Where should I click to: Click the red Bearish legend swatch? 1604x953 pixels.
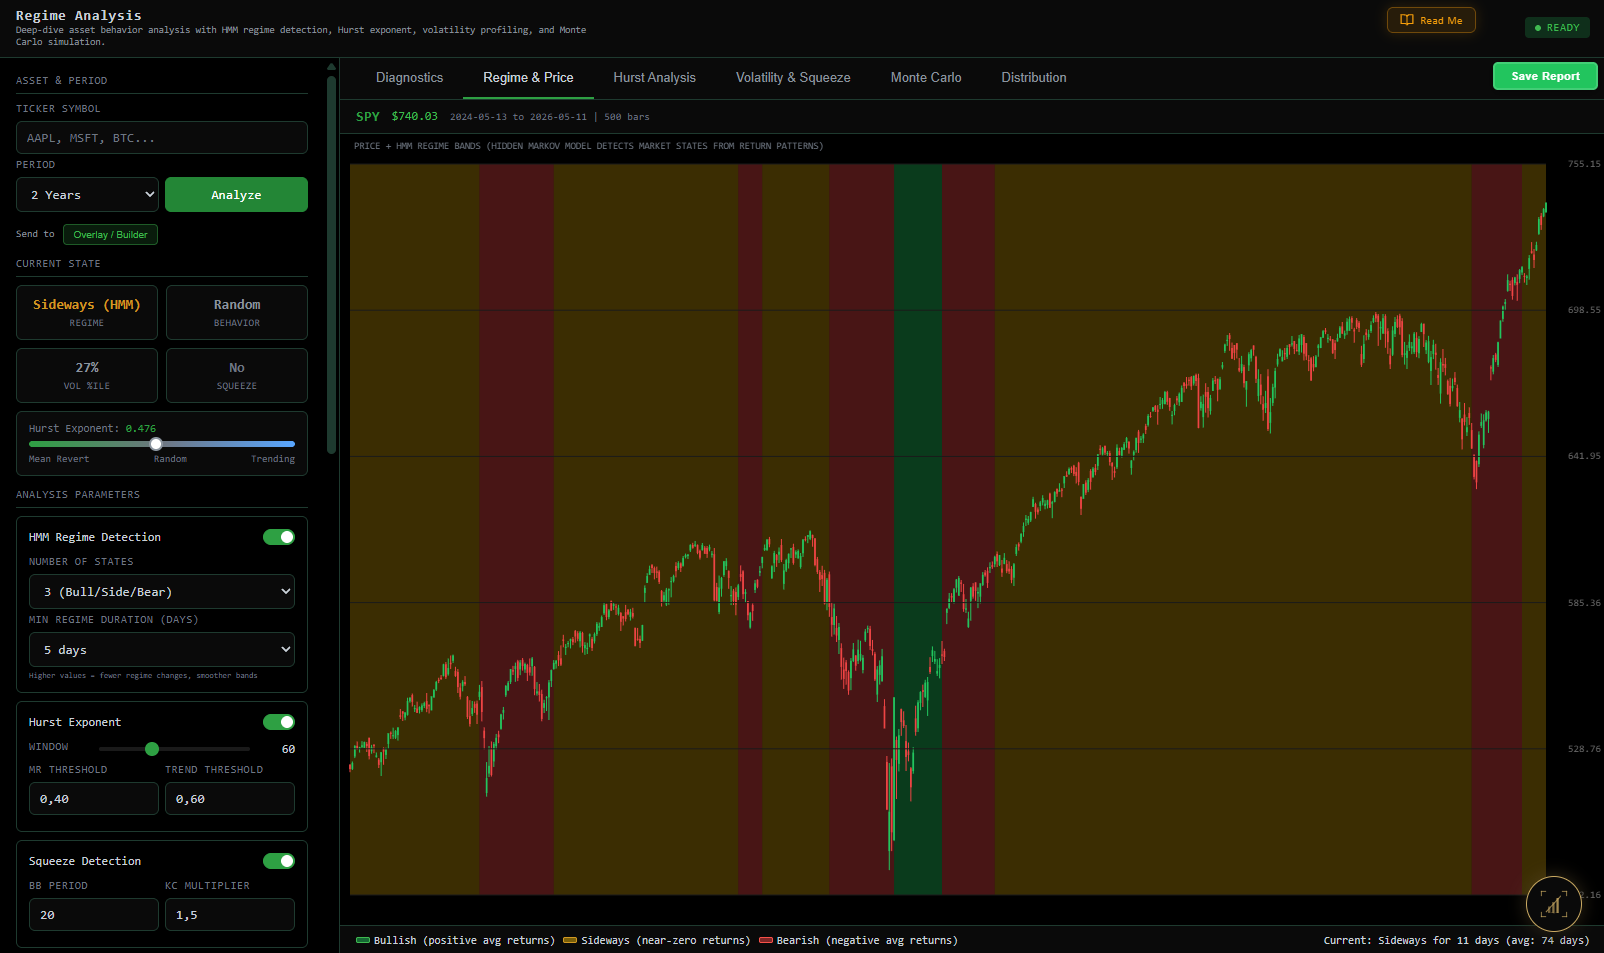766,940
